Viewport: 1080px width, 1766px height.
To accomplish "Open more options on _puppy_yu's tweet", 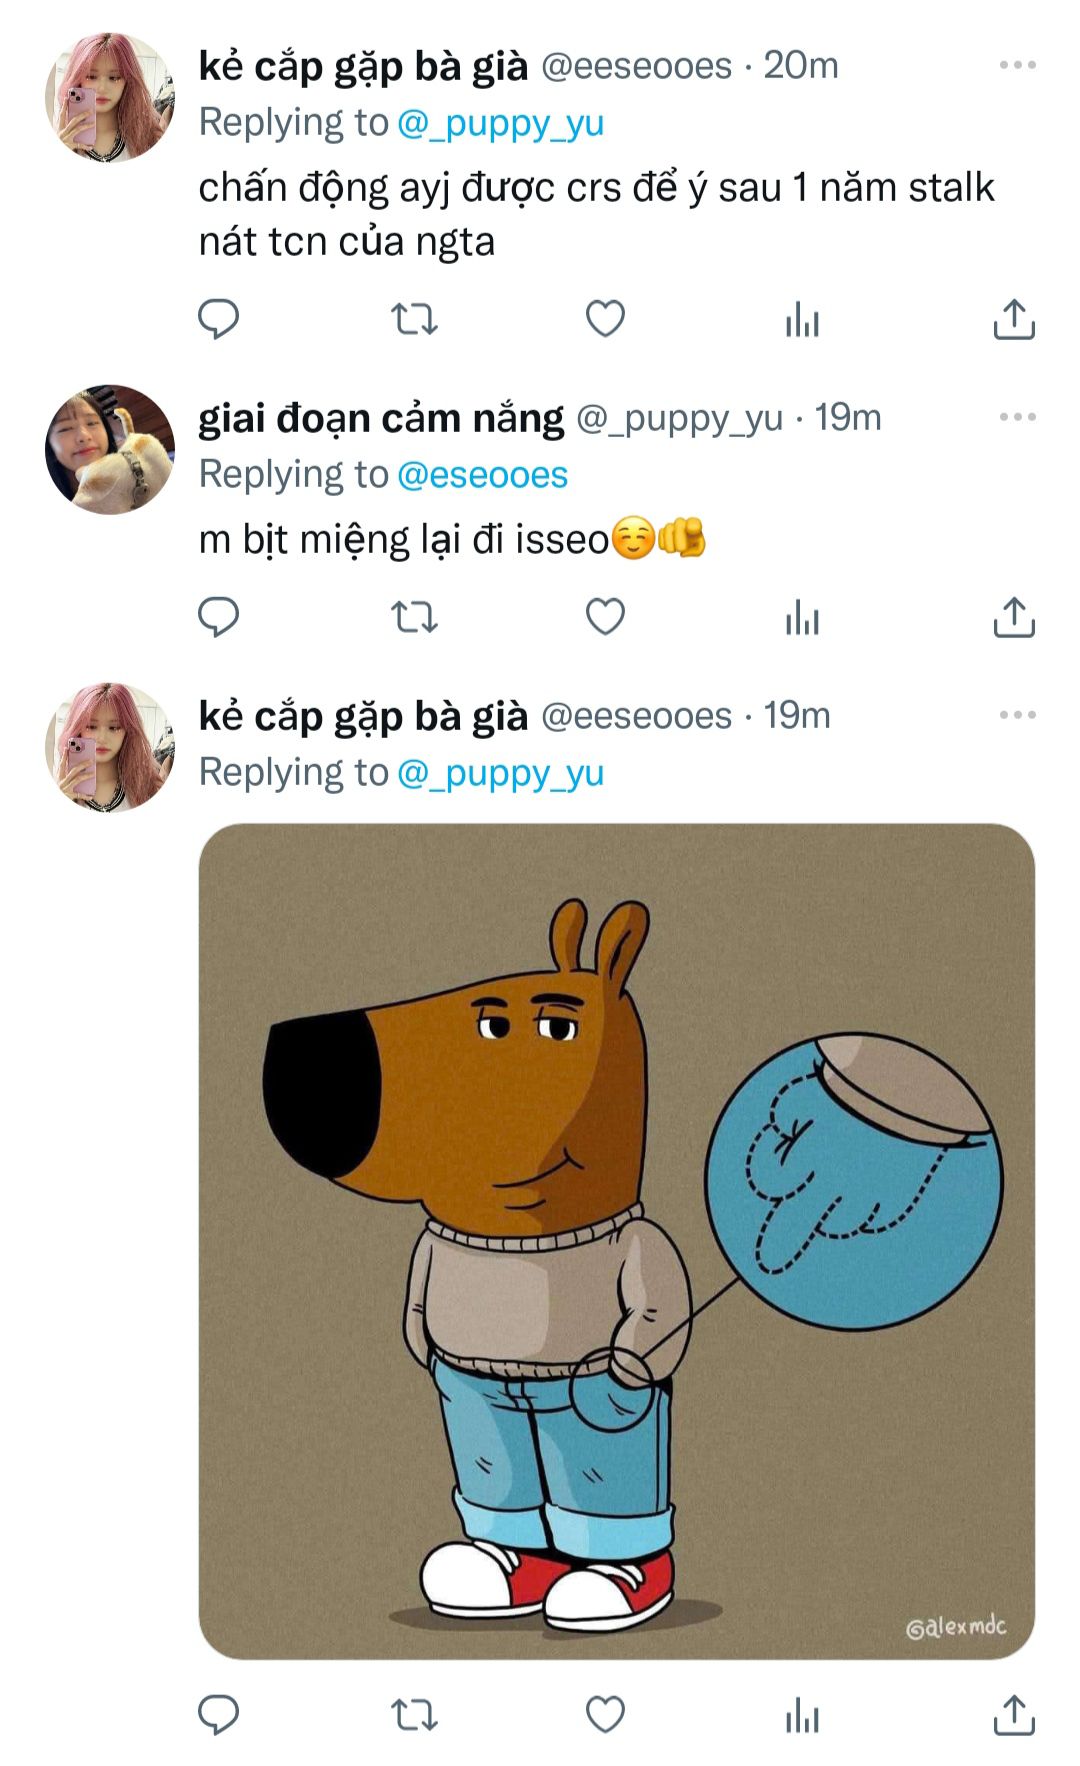I will point(1017,417).
